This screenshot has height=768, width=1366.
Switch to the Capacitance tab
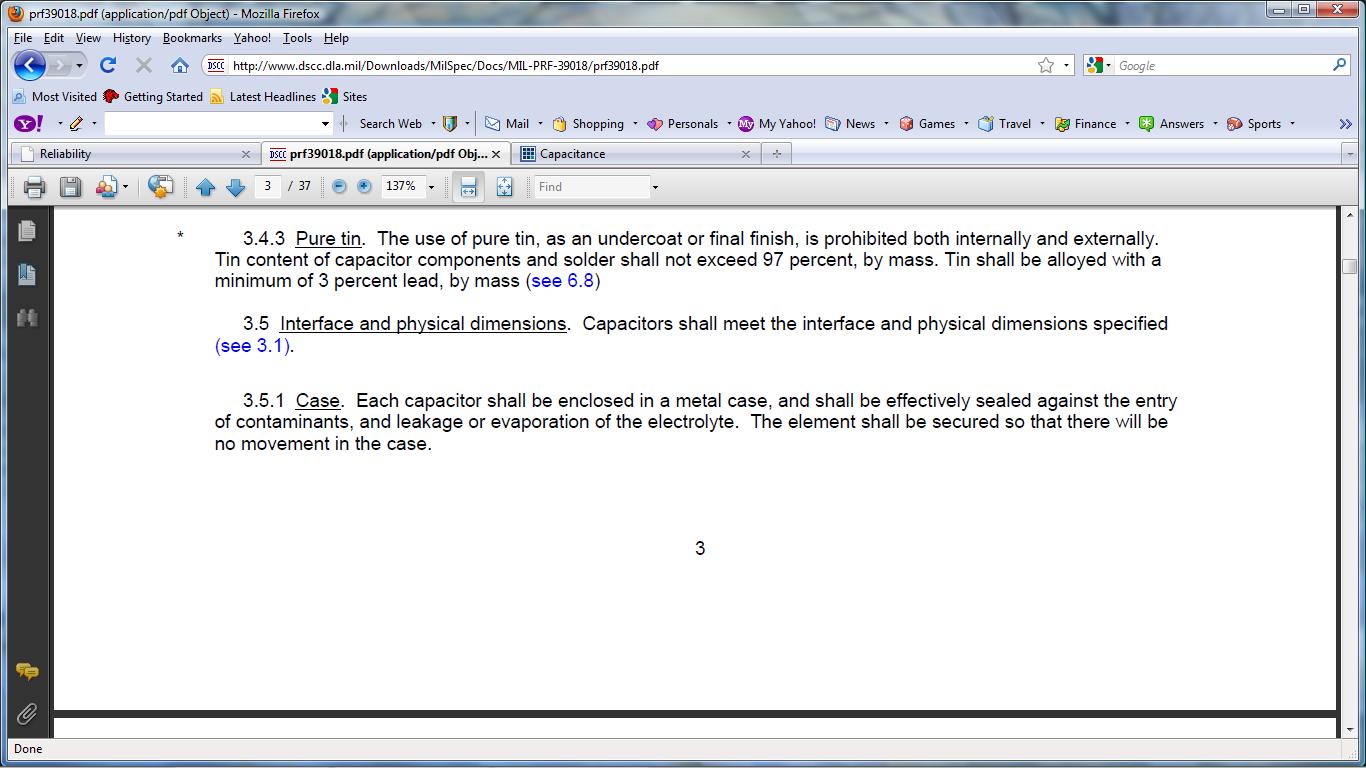coord(635,154)
